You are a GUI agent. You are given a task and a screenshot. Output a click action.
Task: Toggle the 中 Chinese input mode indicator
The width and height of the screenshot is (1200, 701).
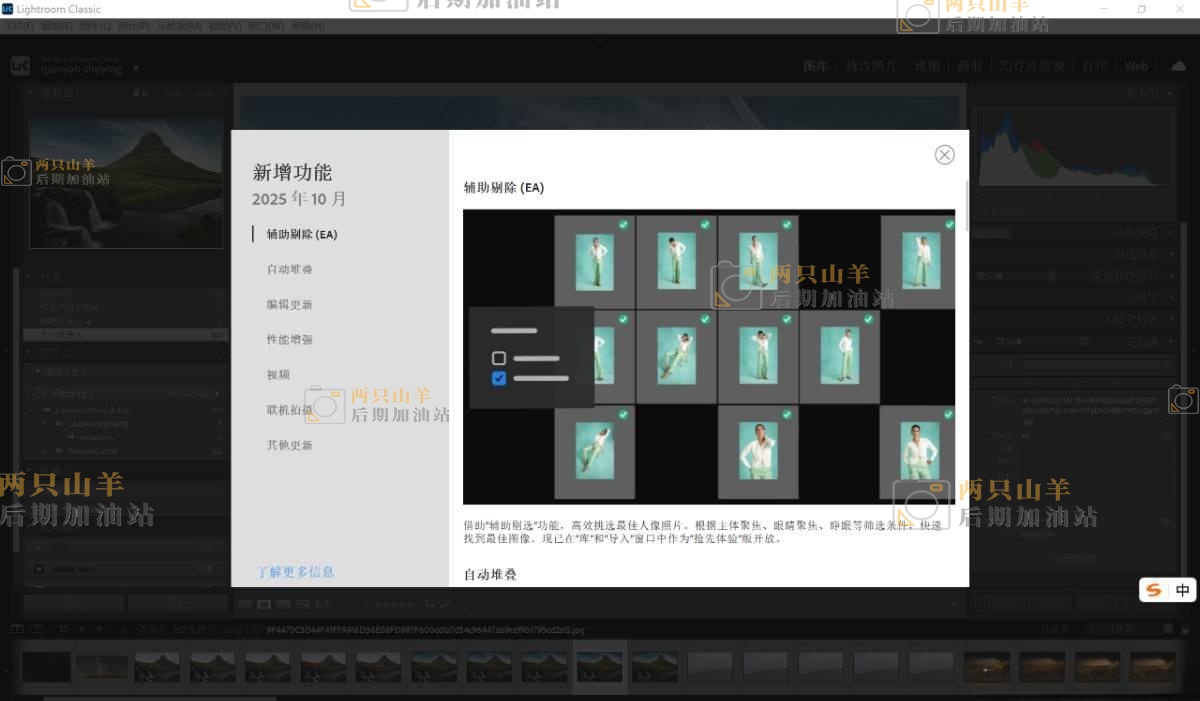pos(1182,590)
